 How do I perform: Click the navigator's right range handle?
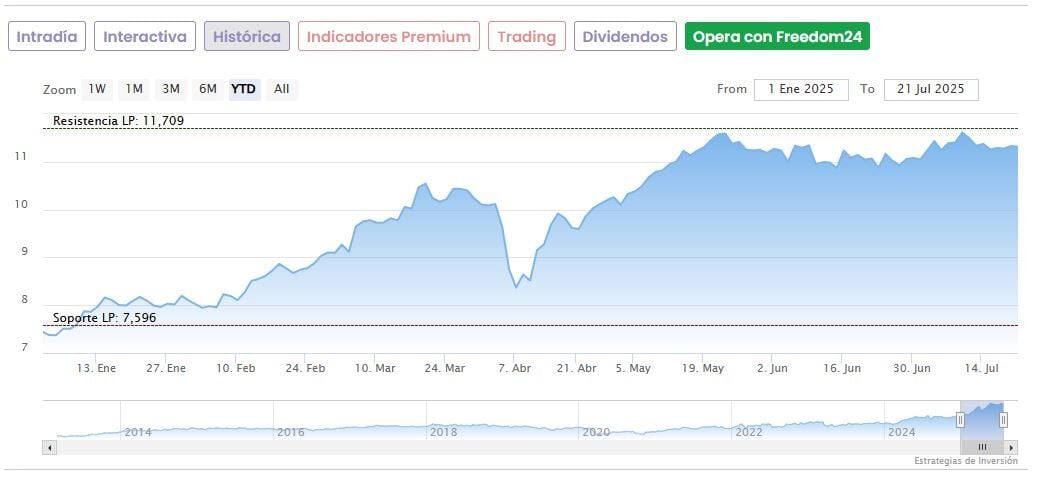(x=1003, y=420)
